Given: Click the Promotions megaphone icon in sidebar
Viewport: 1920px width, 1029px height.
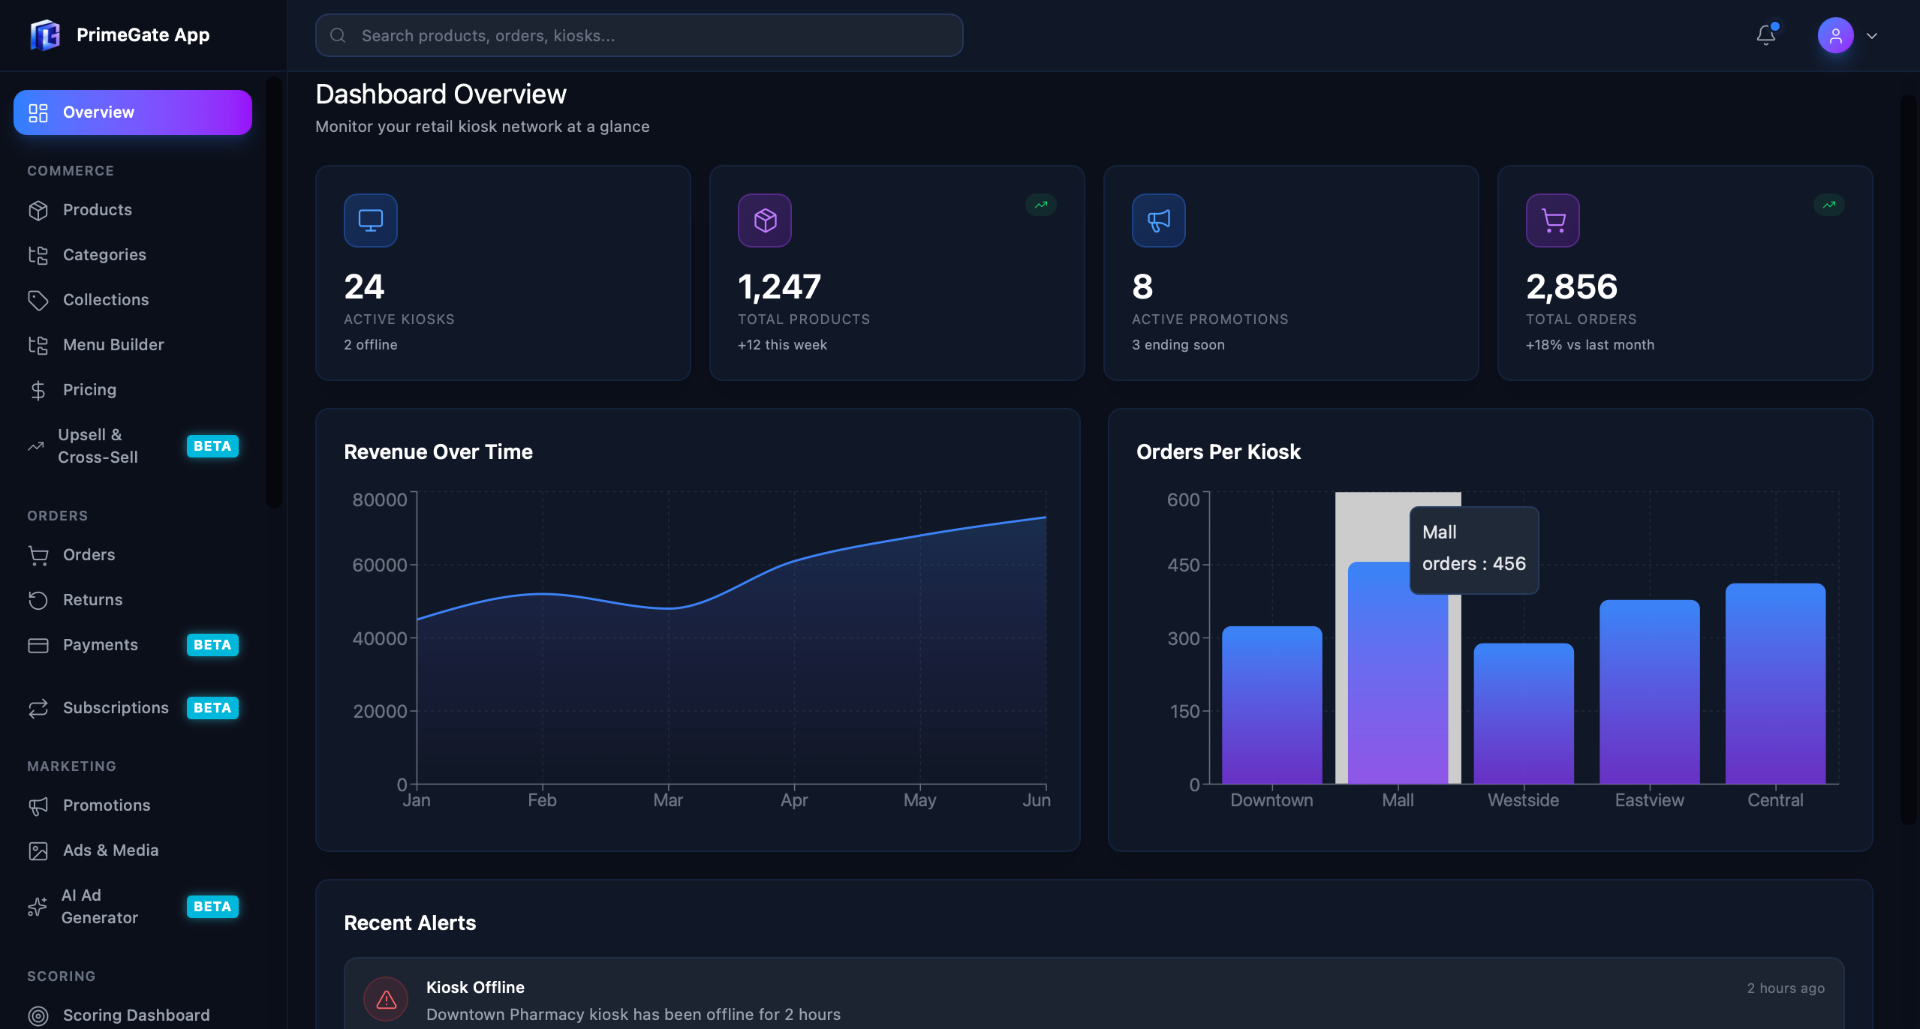Looking at the screenshot, I should [38, 806].
